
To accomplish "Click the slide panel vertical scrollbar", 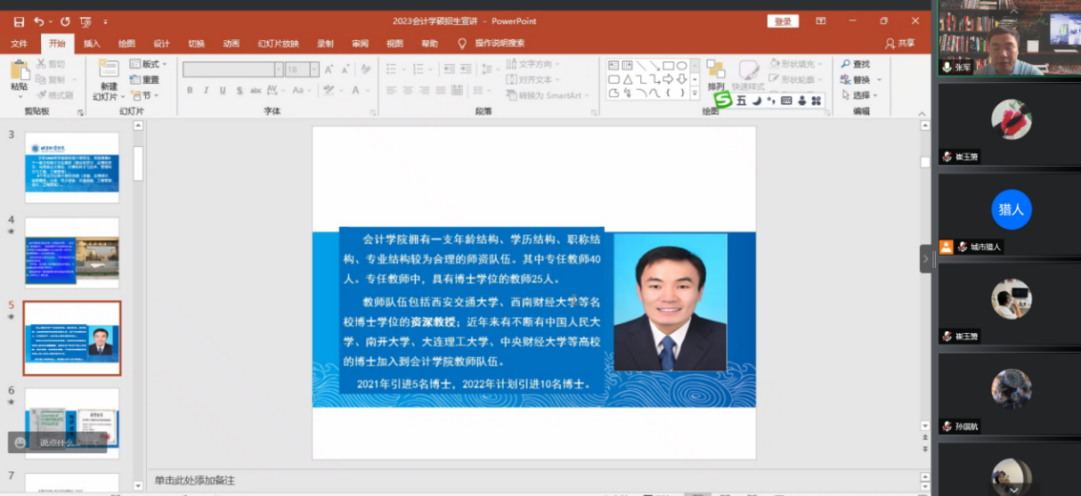I will (139, 165).
